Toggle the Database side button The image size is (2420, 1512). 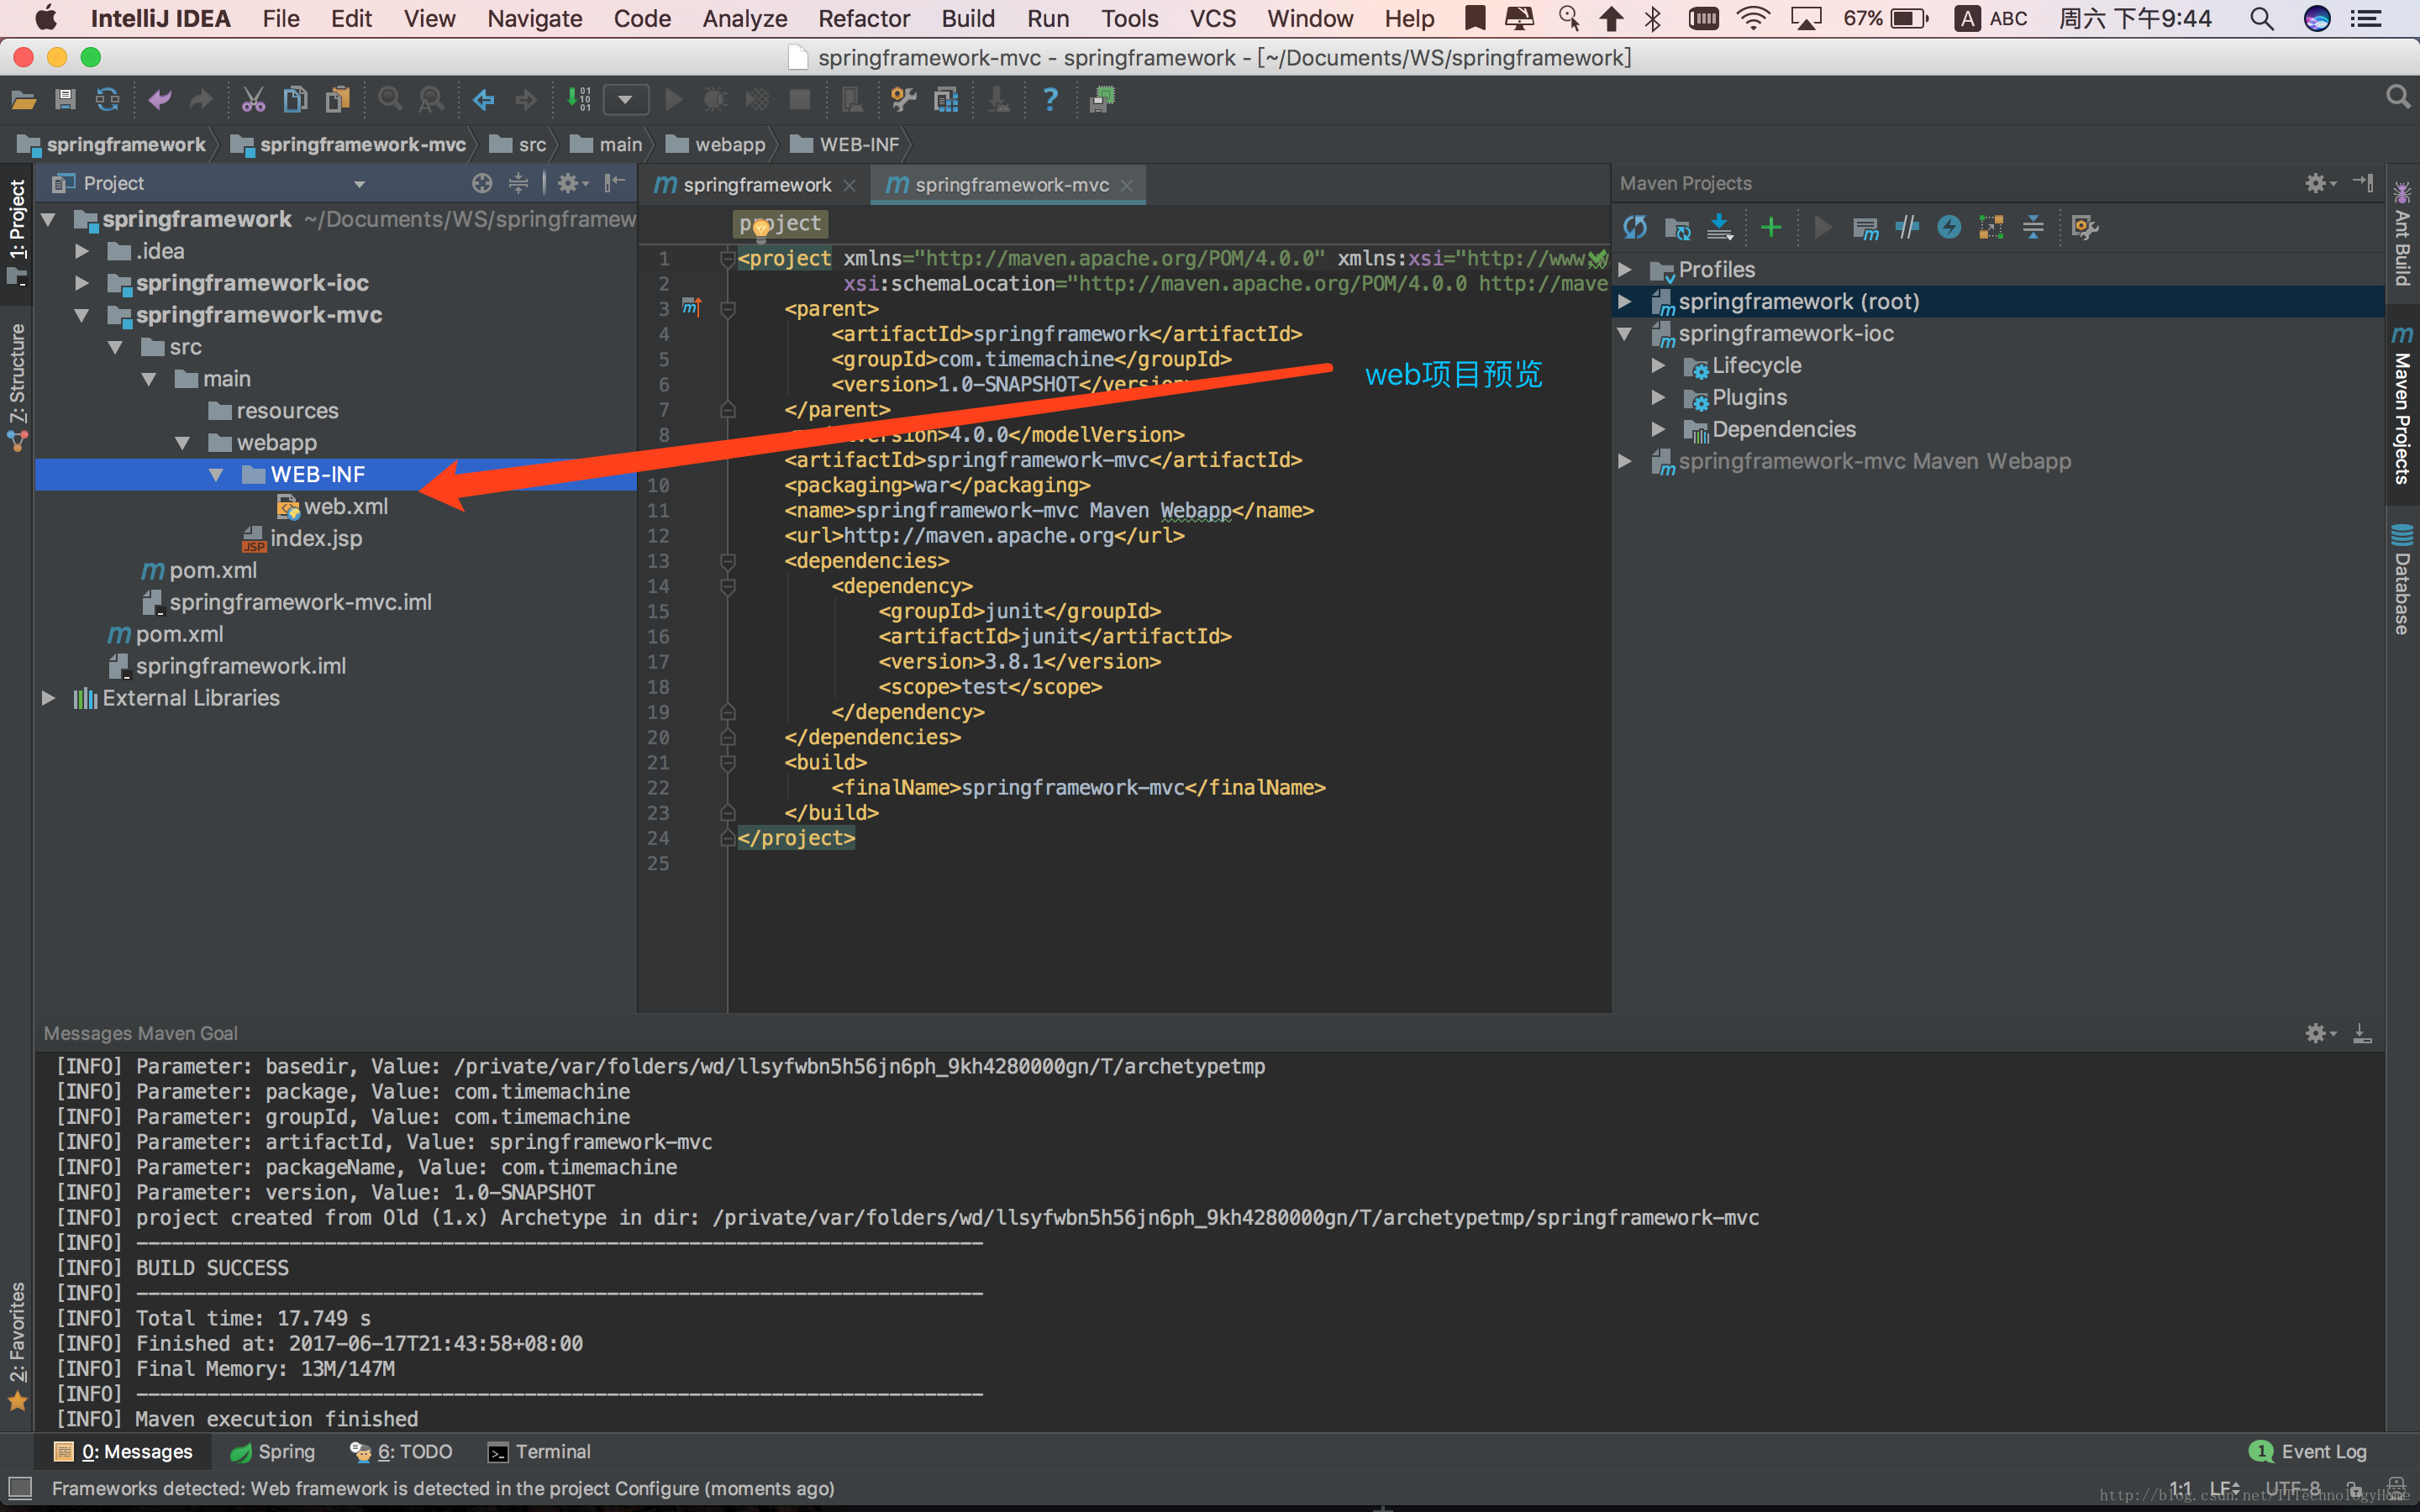pyautogui.click(x=2402, y=579)
